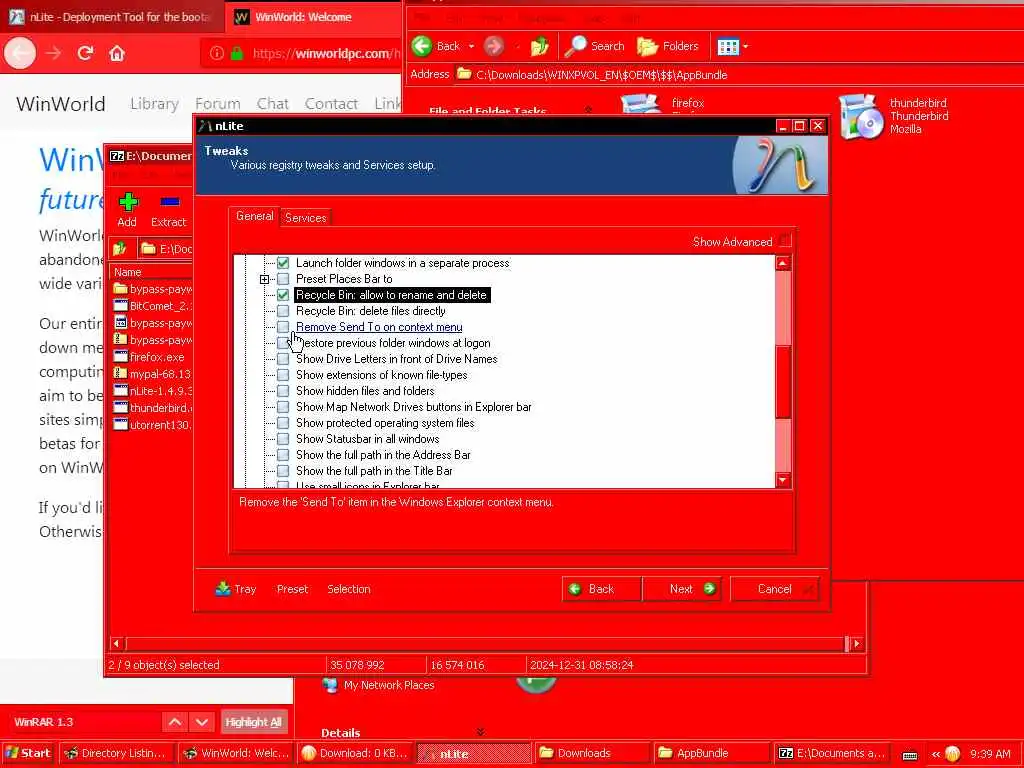Open the thunderbird installer icon in AppBundle
This screenshot has height=768, width=1024.
point(861,116)
